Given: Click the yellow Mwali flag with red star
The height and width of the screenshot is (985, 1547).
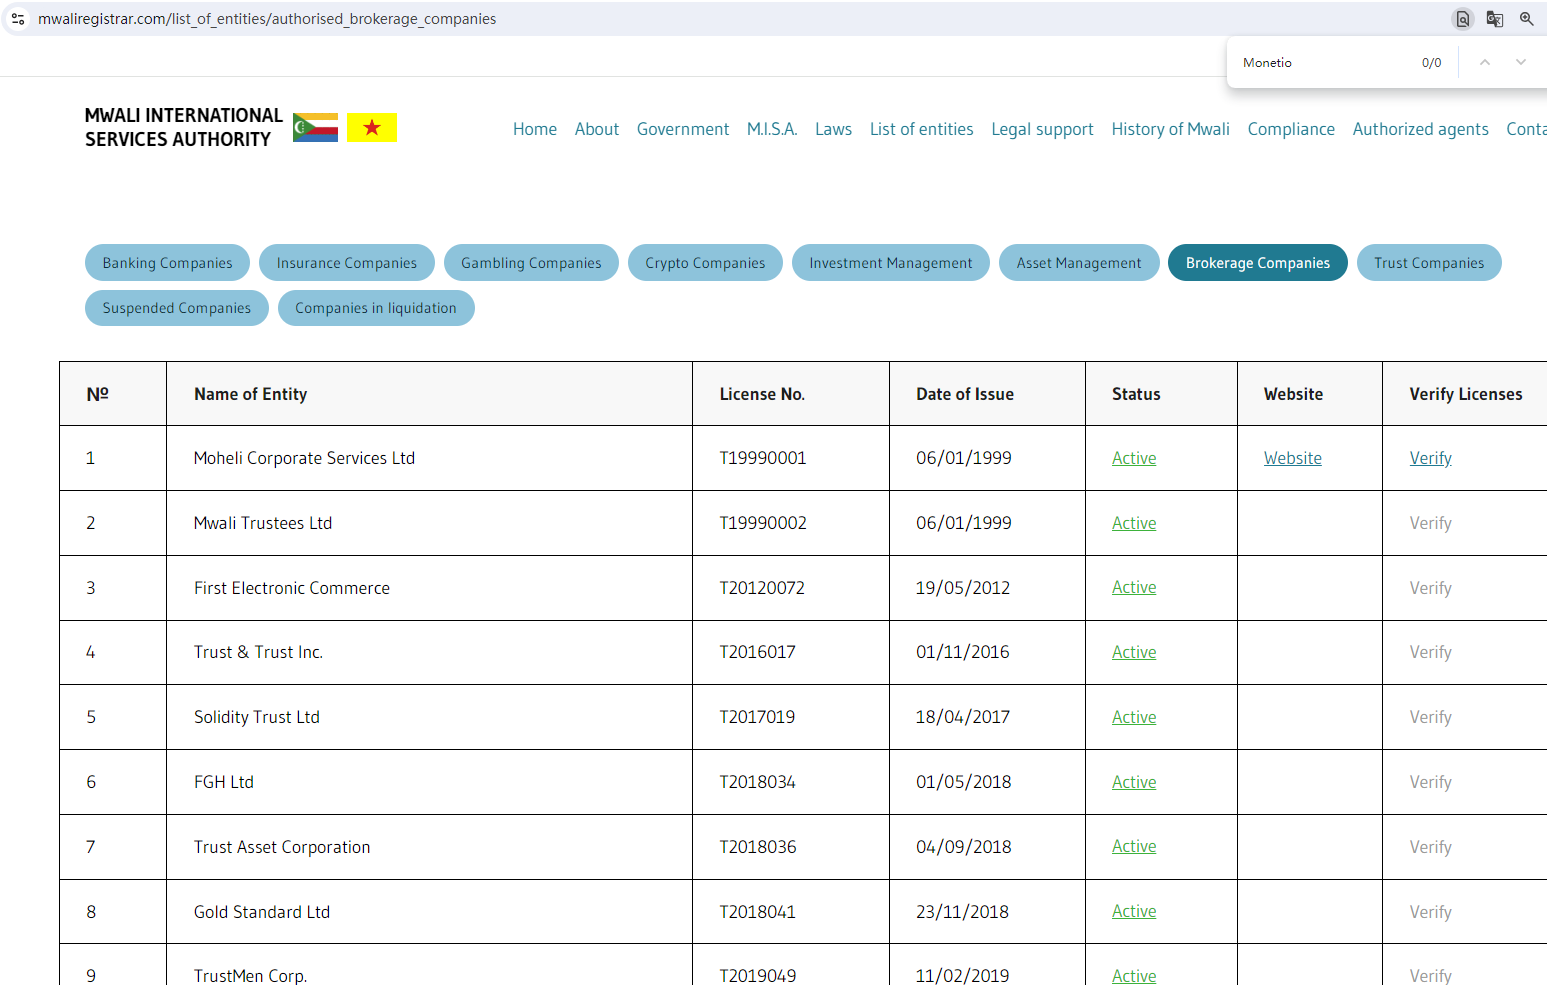Looking at the screenshot, I should [x=372, y=128].
